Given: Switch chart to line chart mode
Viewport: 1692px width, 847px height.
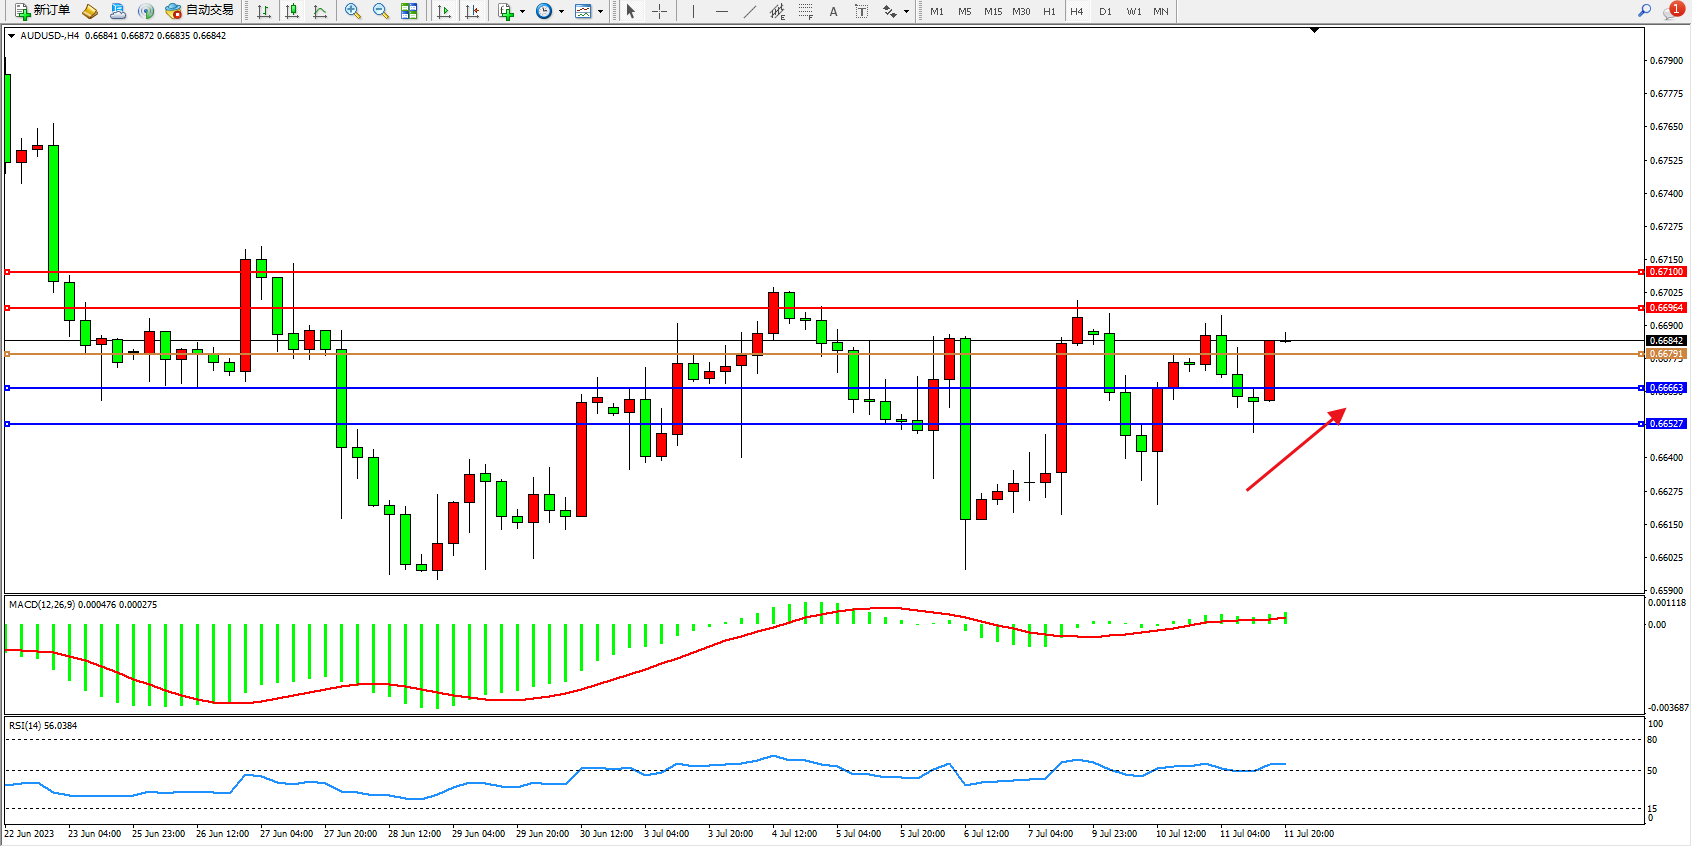Looking at the screenshot, I should (x=320, y=12).
